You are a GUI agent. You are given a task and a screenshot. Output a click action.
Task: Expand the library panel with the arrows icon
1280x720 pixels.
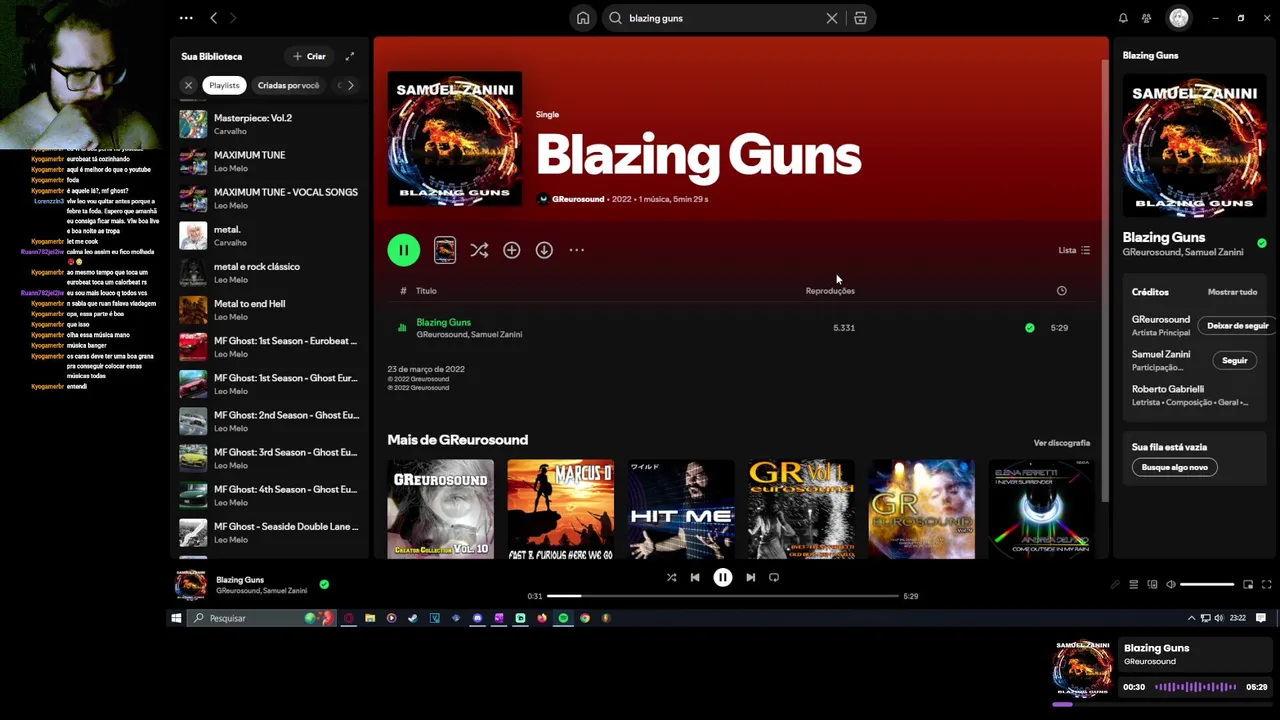pos(350,57)
